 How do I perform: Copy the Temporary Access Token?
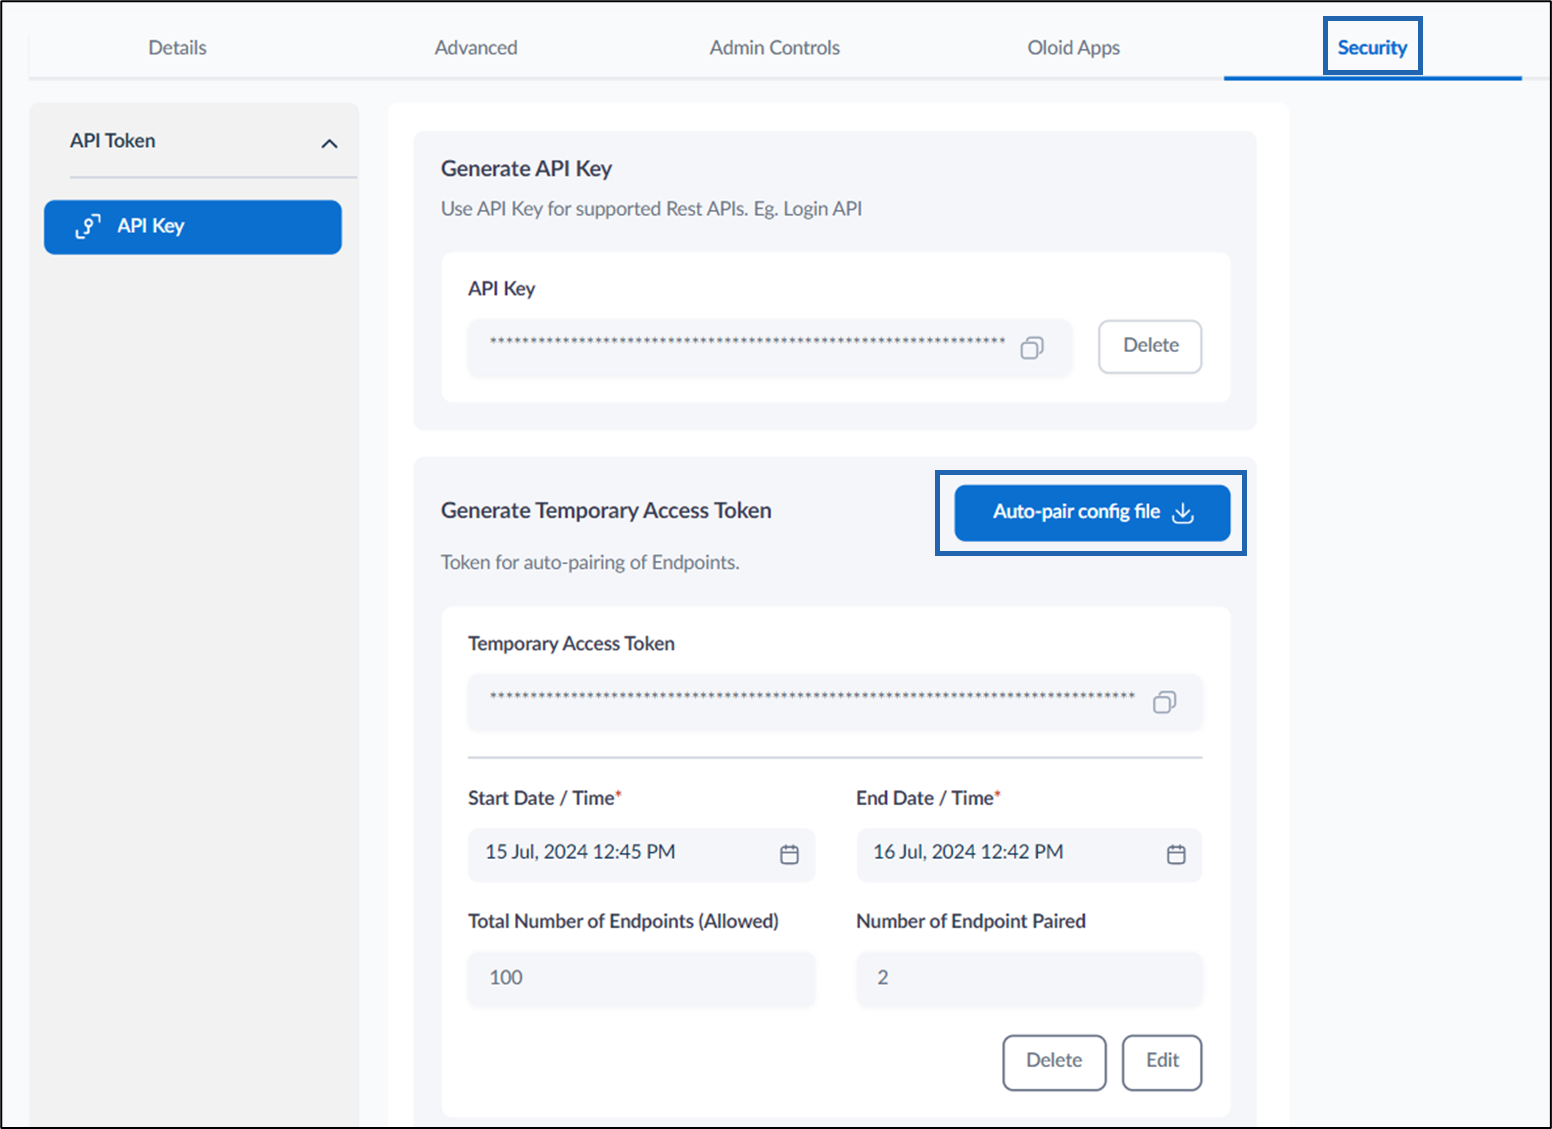point(1164,702)
